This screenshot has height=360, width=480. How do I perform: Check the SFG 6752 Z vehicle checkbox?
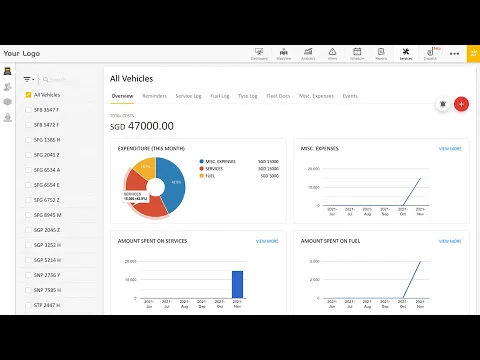pos(28,200)
